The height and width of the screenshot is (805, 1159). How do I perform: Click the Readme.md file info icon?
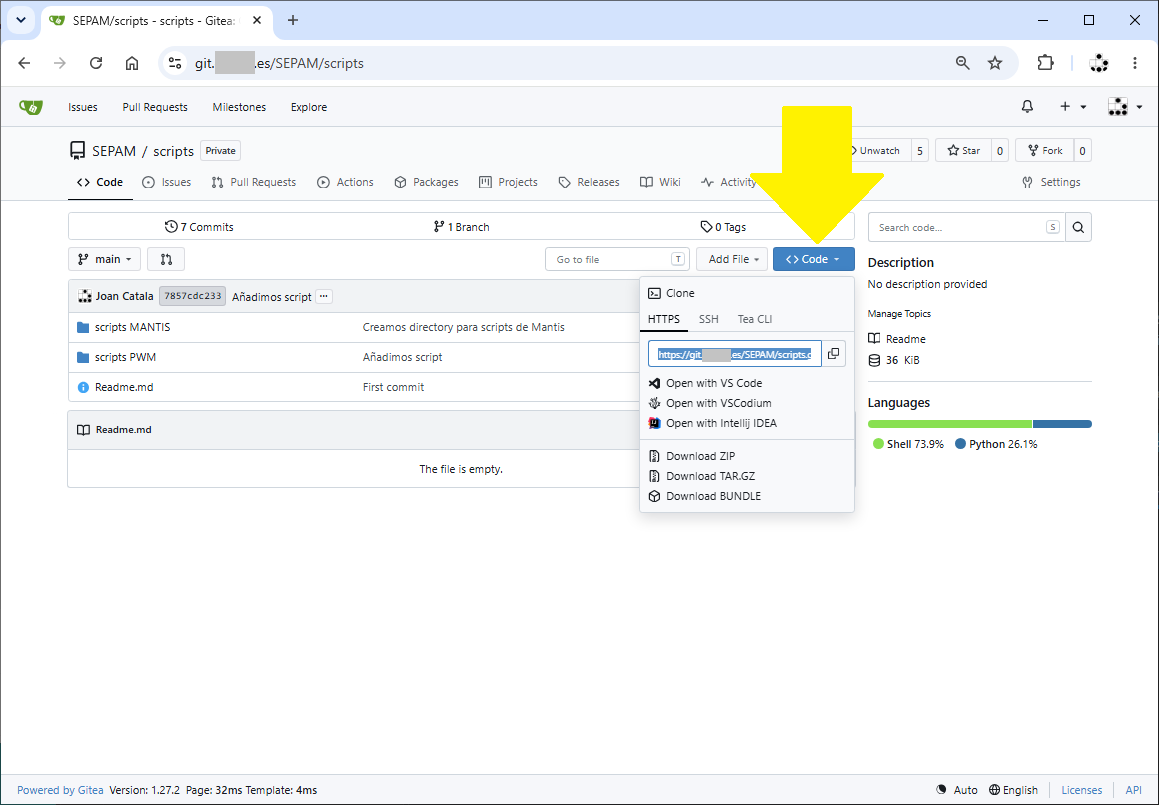pos(83,387)
